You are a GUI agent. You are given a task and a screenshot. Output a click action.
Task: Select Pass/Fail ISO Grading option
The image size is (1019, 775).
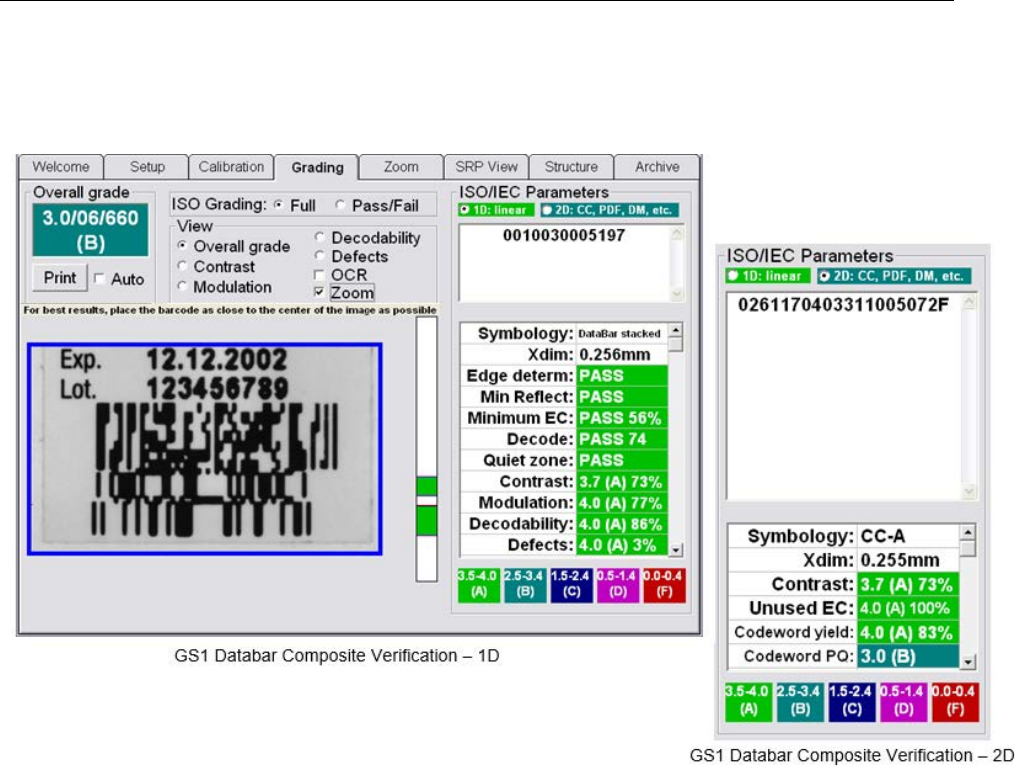pyautogui.click(x=340, y=205)
